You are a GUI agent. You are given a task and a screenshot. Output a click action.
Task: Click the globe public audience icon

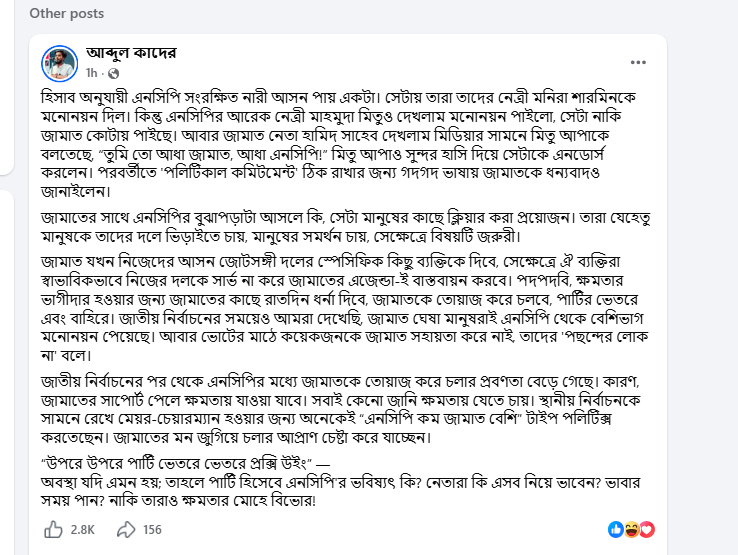coord(112,74)
